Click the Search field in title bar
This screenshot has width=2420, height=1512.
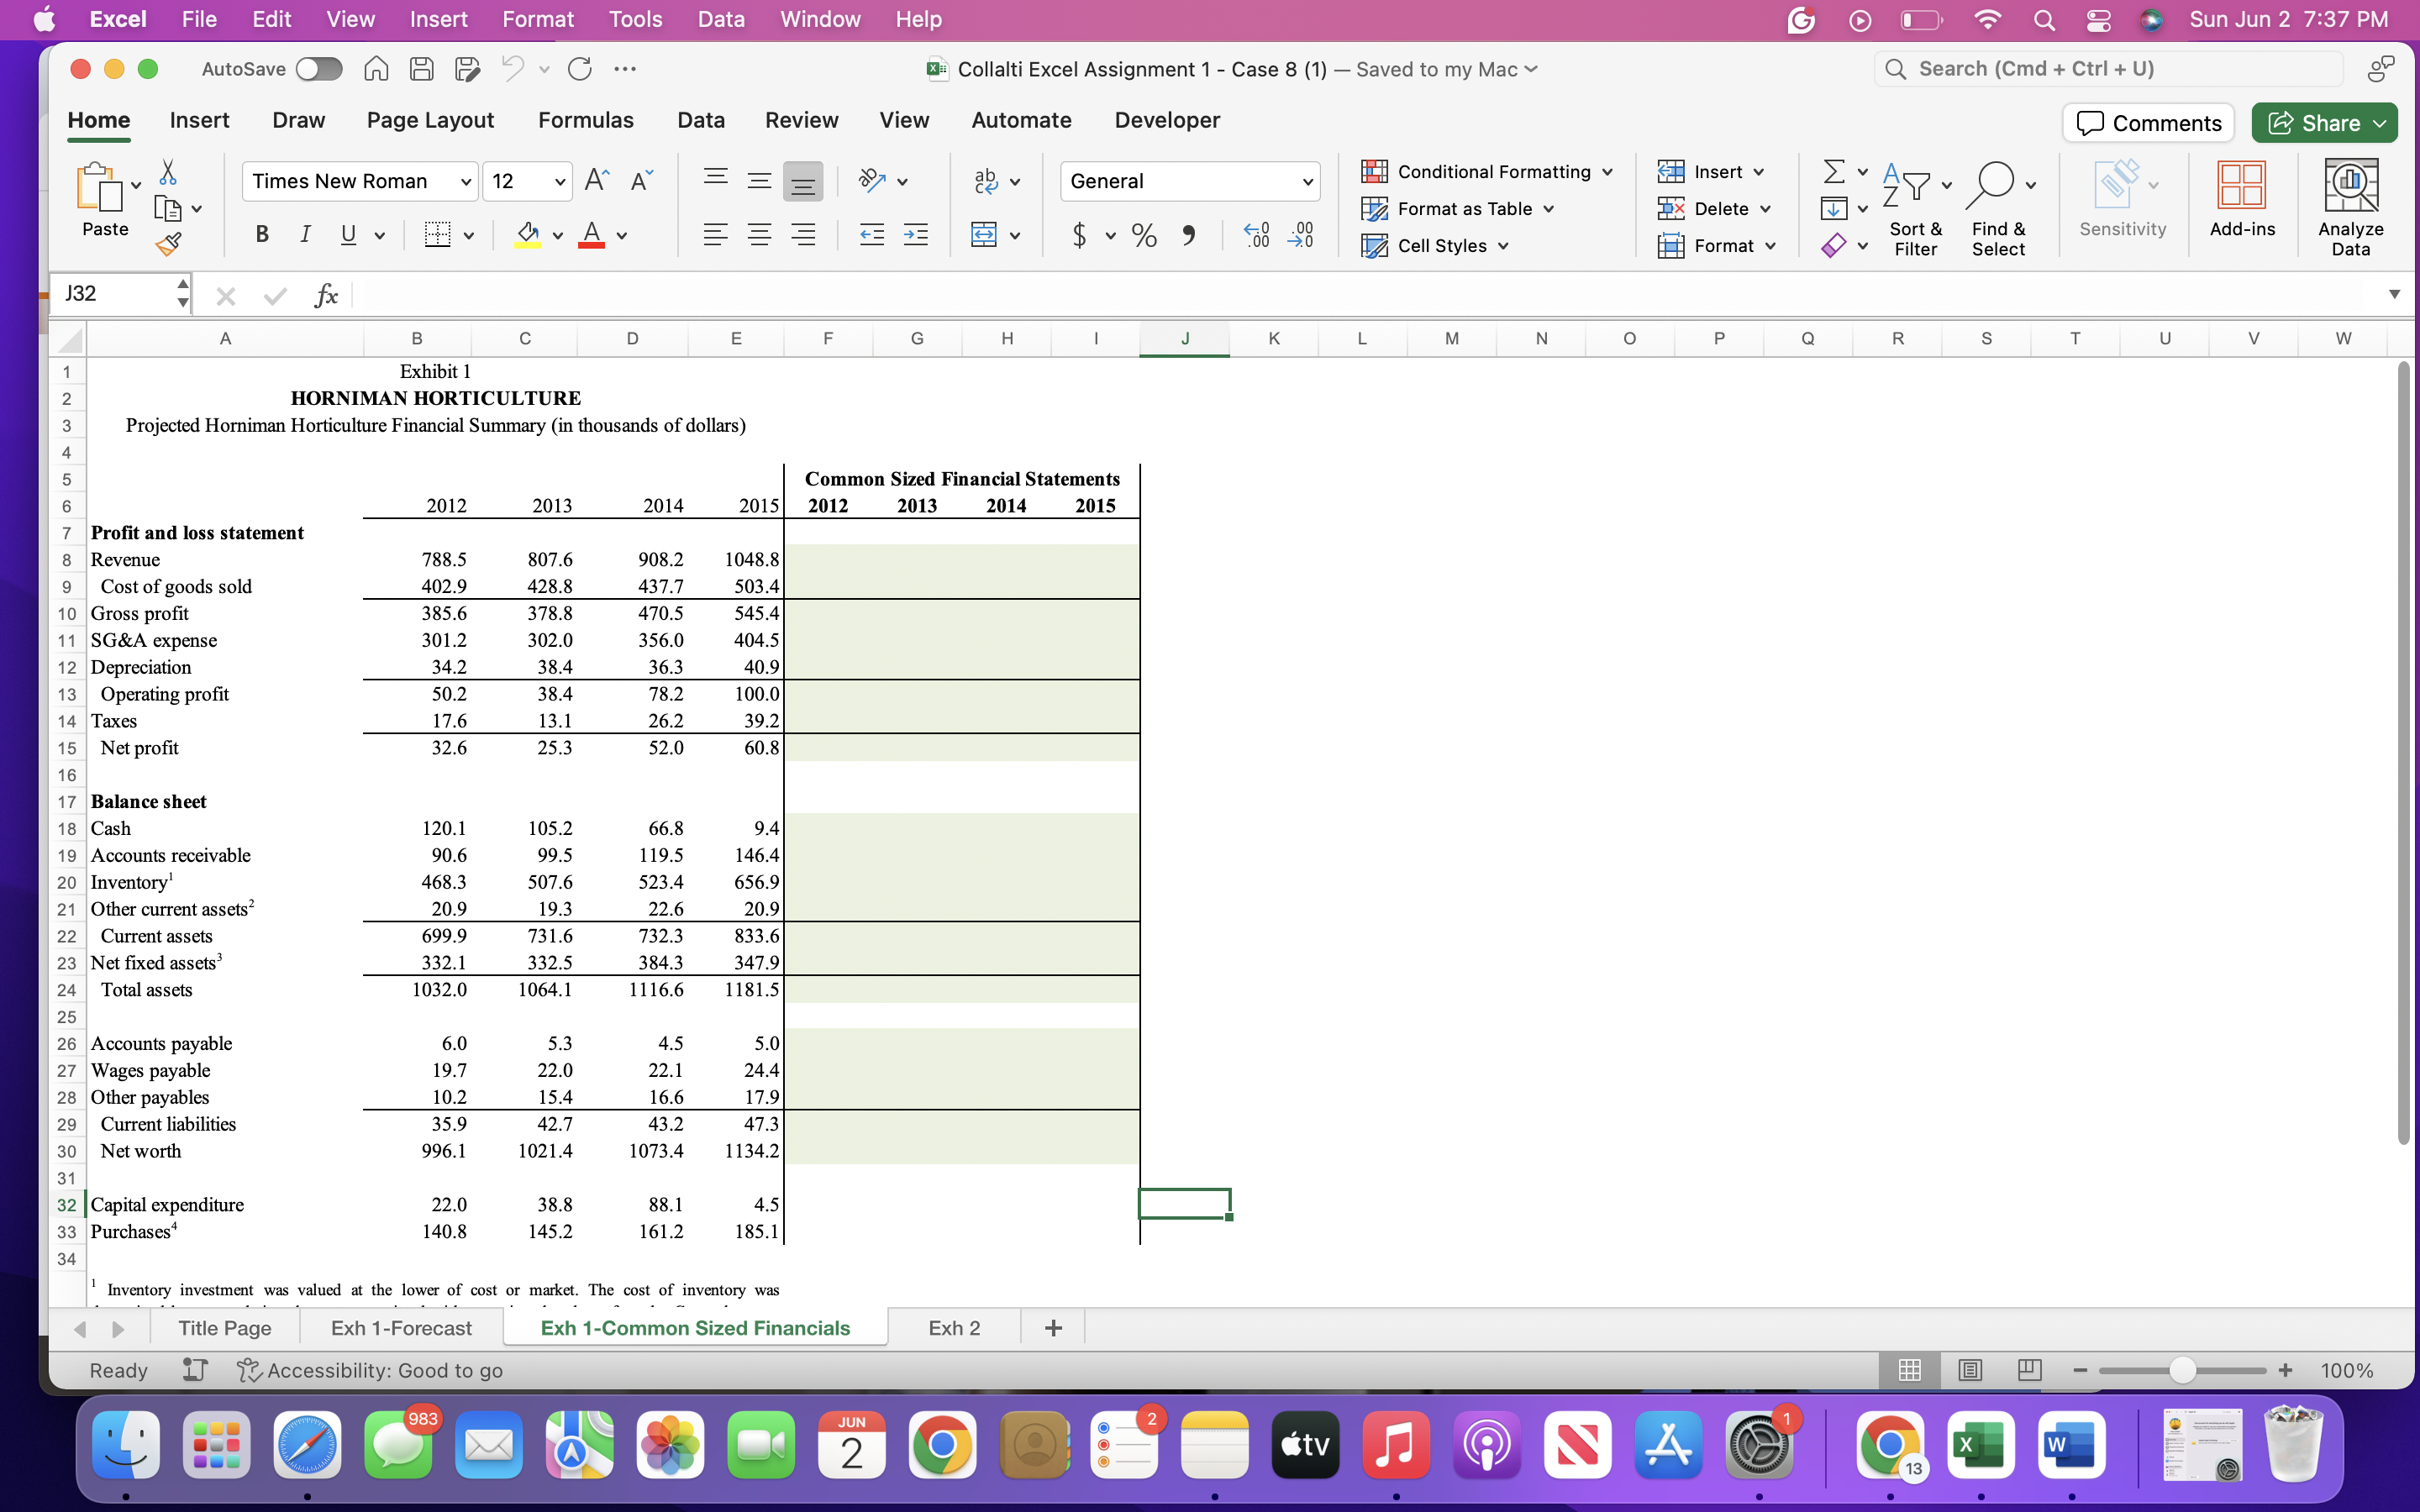point(2108,69)
